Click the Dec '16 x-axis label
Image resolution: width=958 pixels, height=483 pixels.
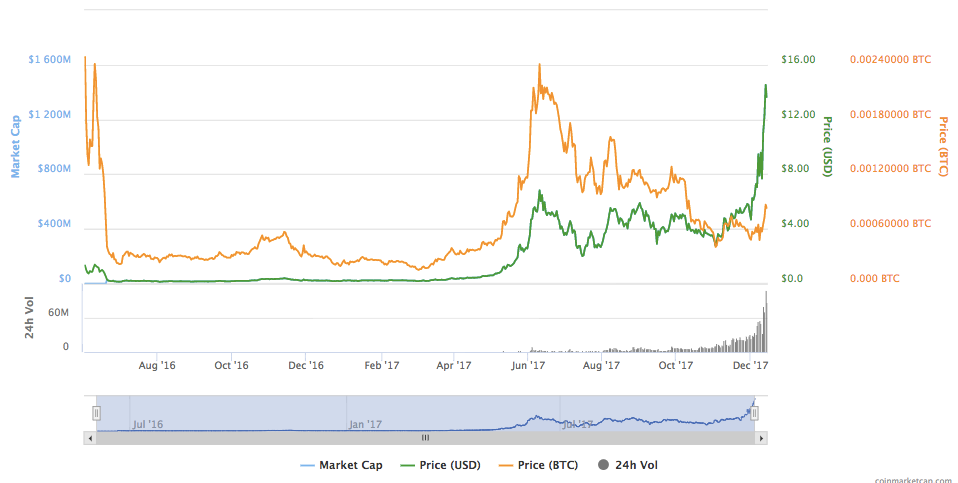pos(306,365)
